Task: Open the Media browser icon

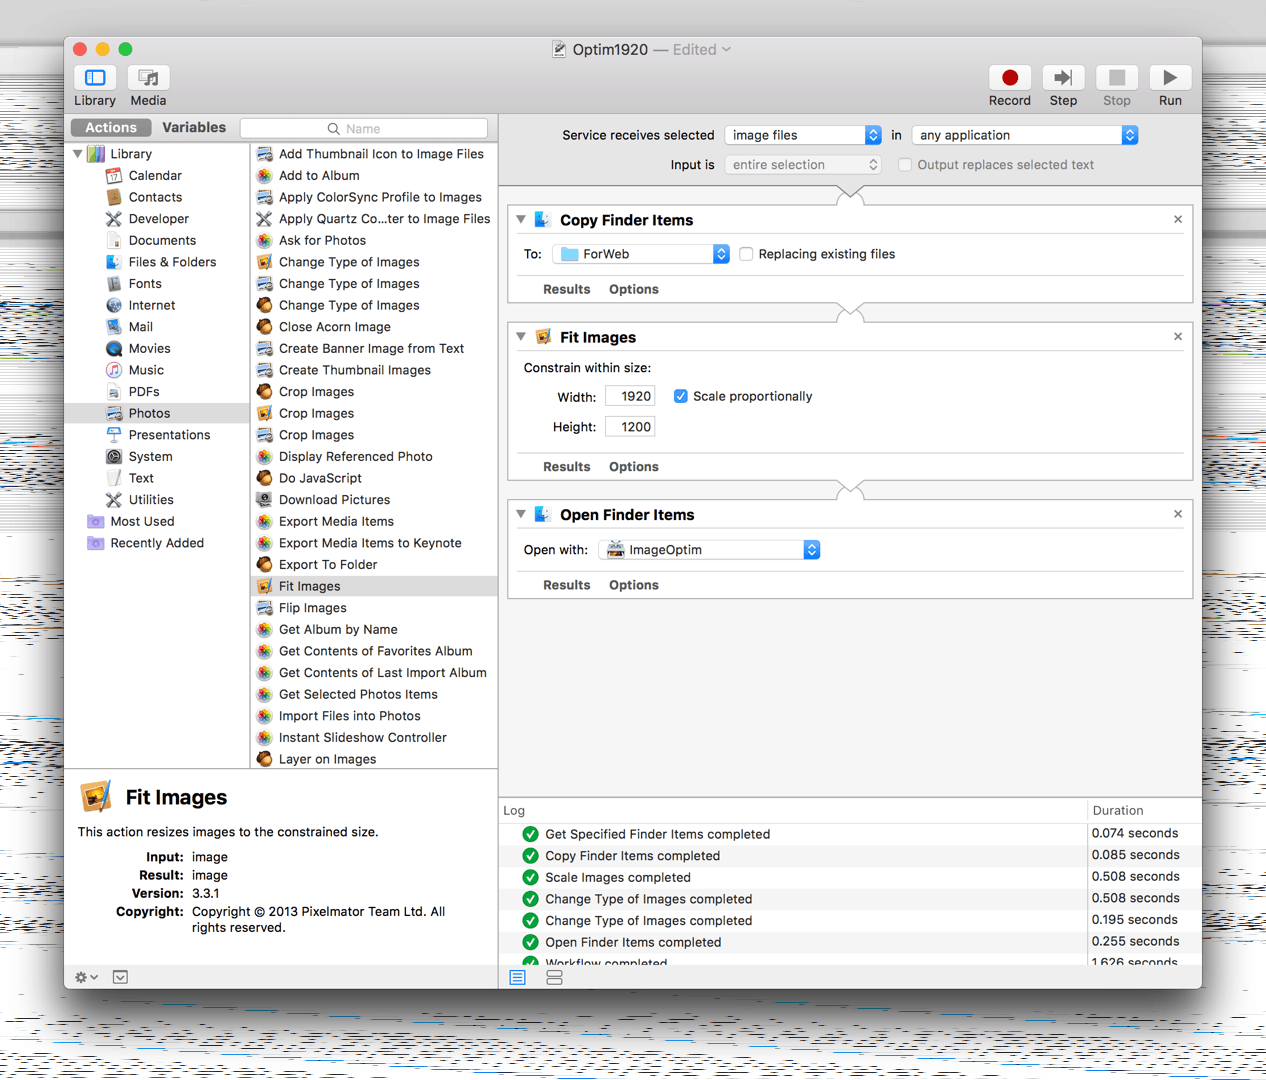Action: coord(148,78)
